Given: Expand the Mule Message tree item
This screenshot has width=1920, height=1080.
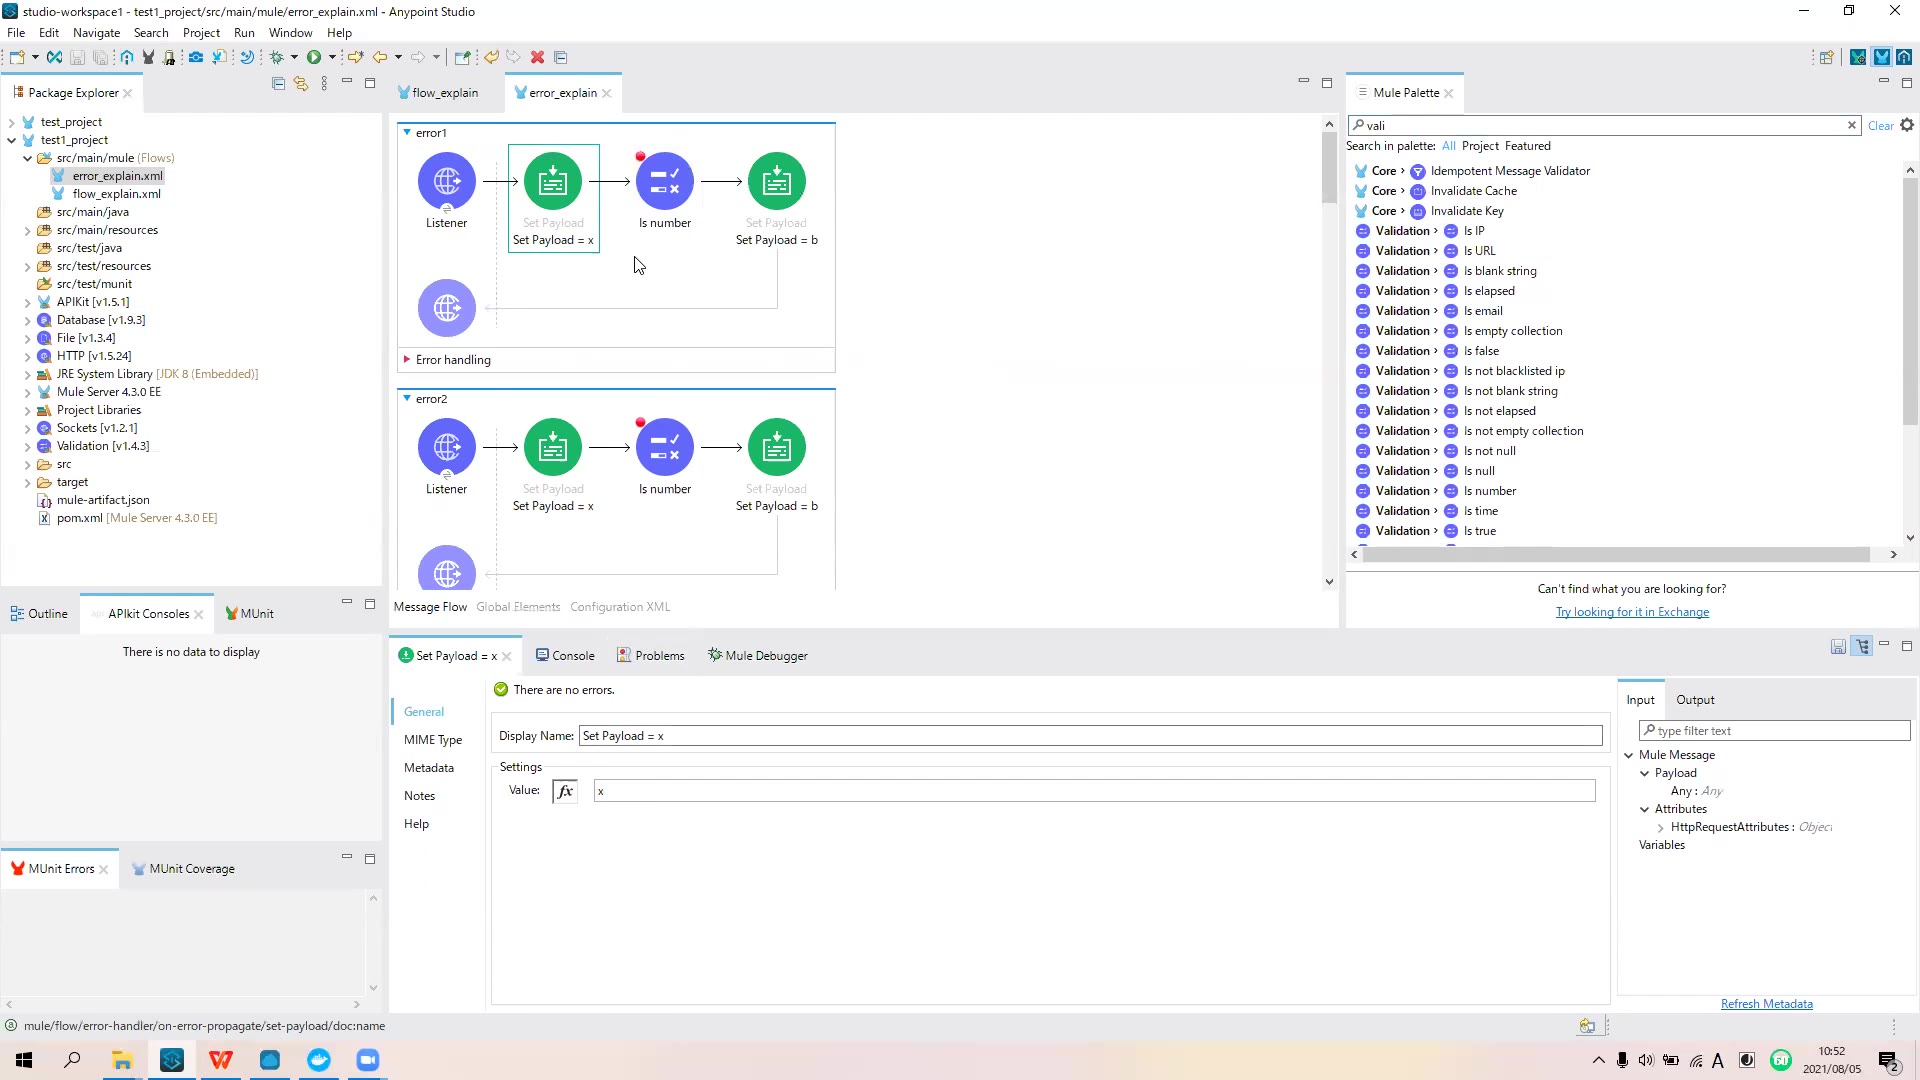Looking at the screenshot, I should point(1630,754).
